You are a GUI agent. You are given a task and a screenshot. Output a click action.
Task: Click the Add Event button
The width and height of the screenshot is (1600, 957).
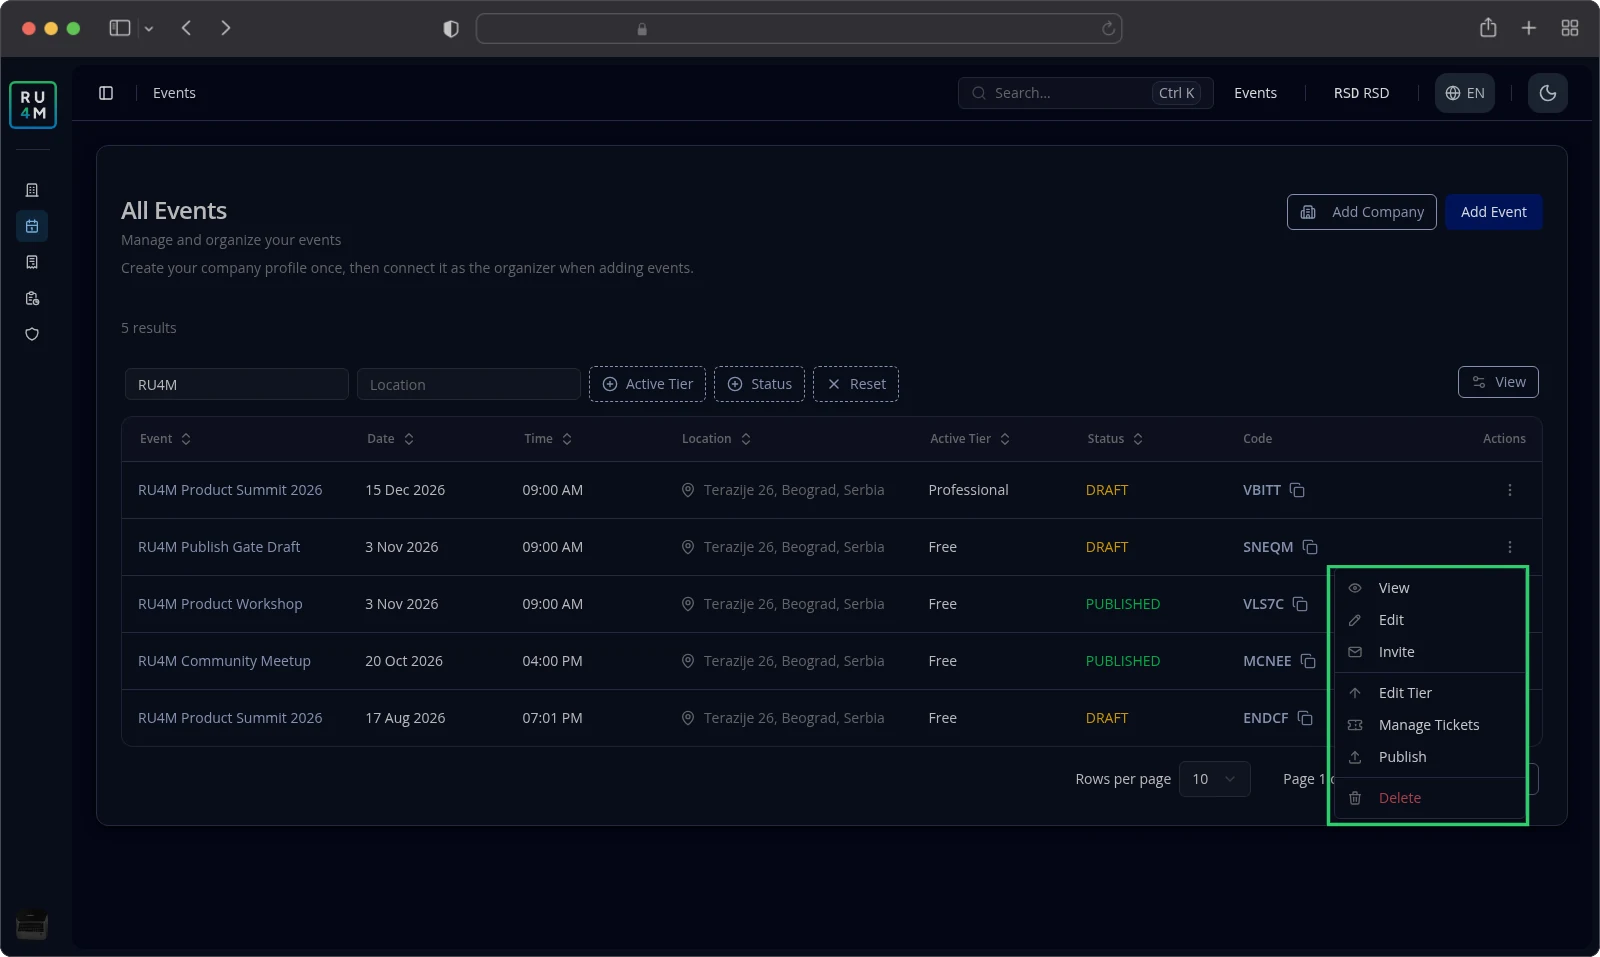click(1494, 212)
